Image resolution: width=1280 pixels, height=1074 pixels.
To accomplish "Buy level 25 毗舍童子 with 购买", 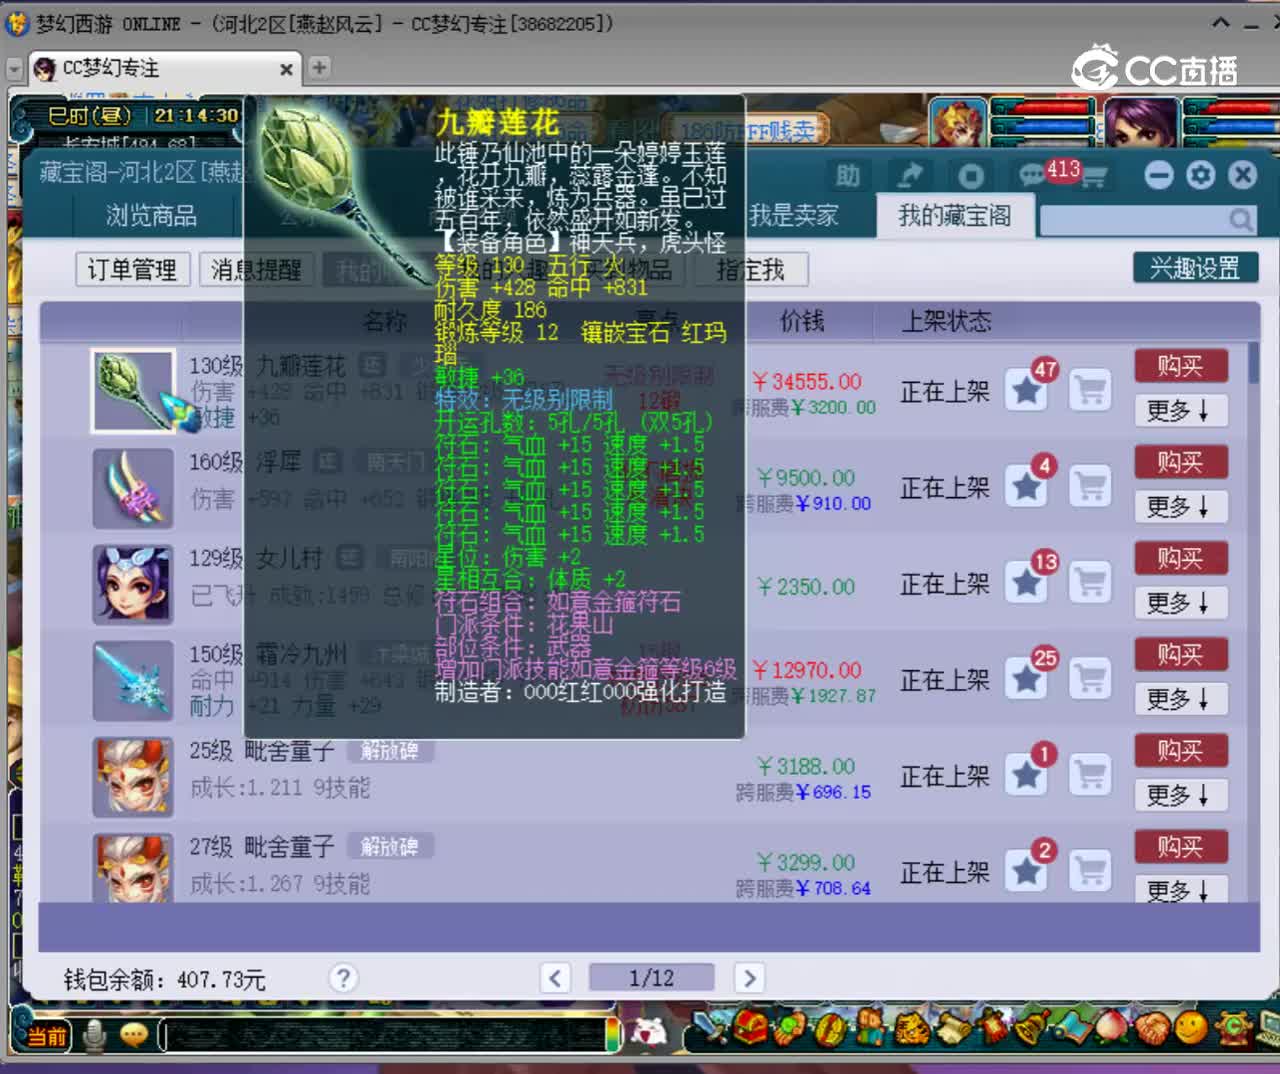I will [x=1181, y=750].
